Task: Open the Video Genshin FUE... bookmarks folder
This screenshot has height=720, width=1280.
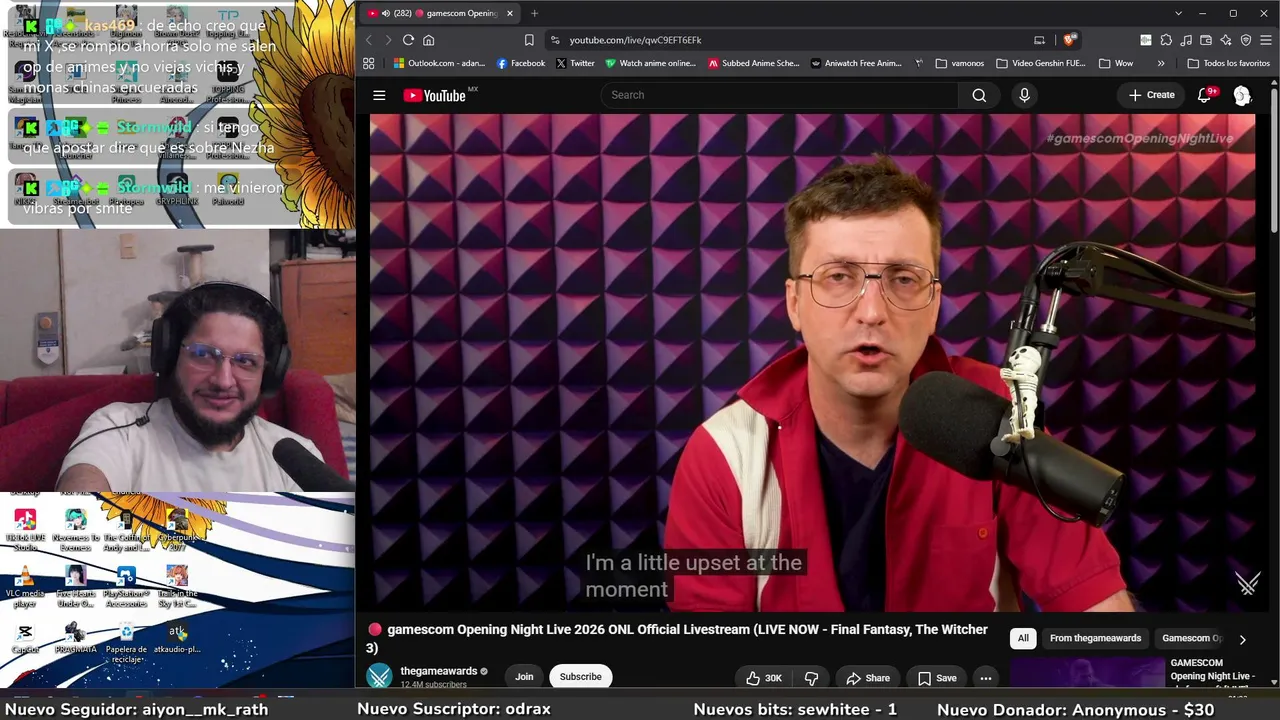Action: click(1041, 63)
